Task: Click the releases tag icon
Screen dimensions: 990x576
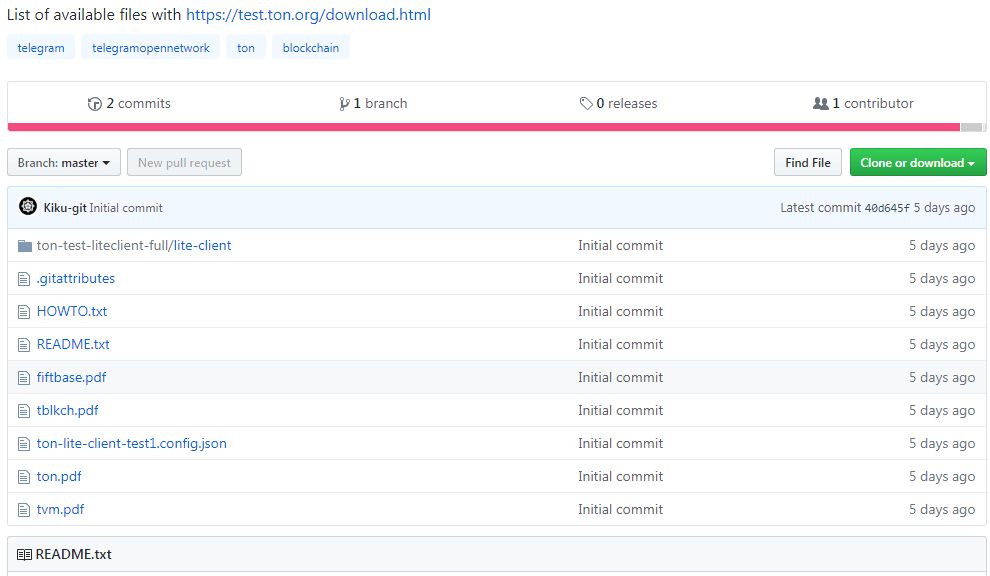Action: tap(586, 104)
